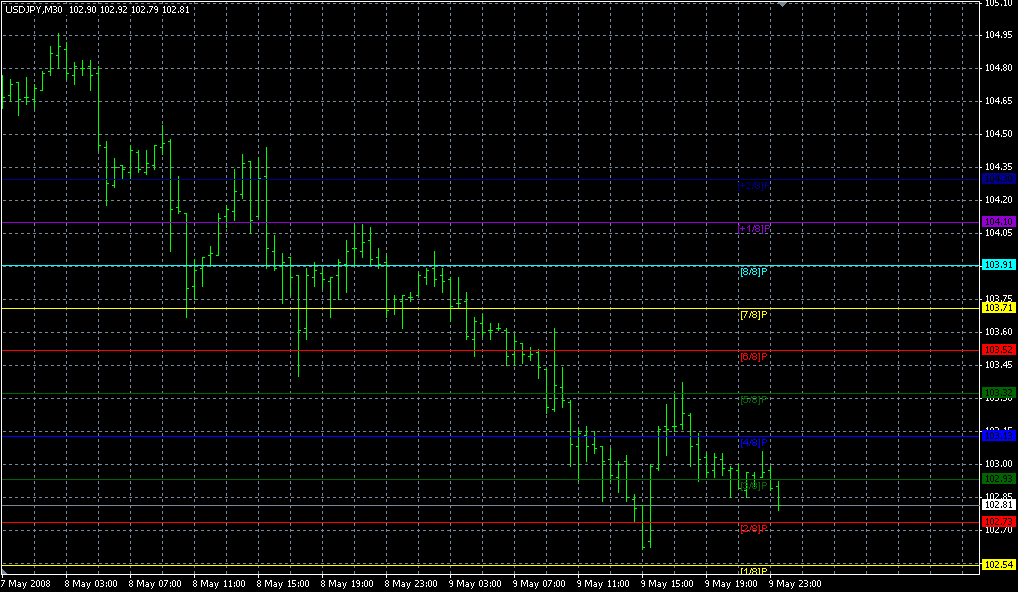Select the cyan [8/8]P level label
This screenshot has height=593, width=1018.
pyautogui.click(x=754, y=272)
